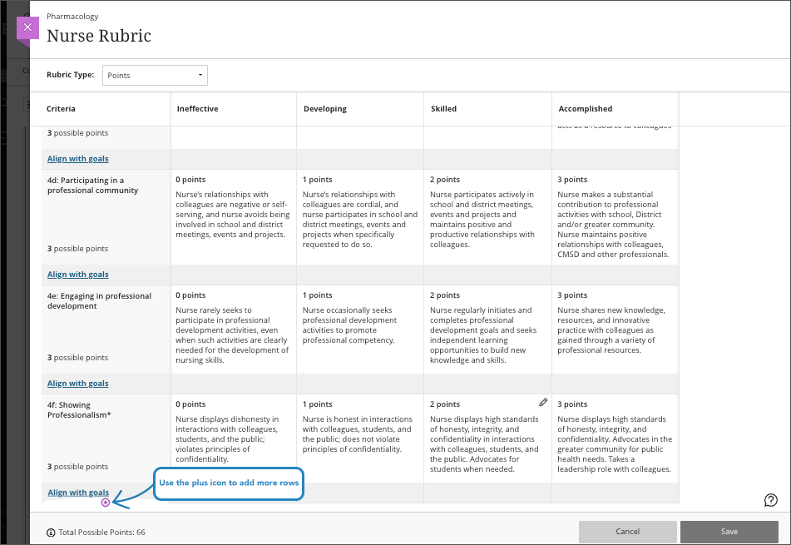Image resolution: width=791 pixels, height=545 pixels.
Task: Click Align with goals link above 4d row
Action: tap(78, 158)
